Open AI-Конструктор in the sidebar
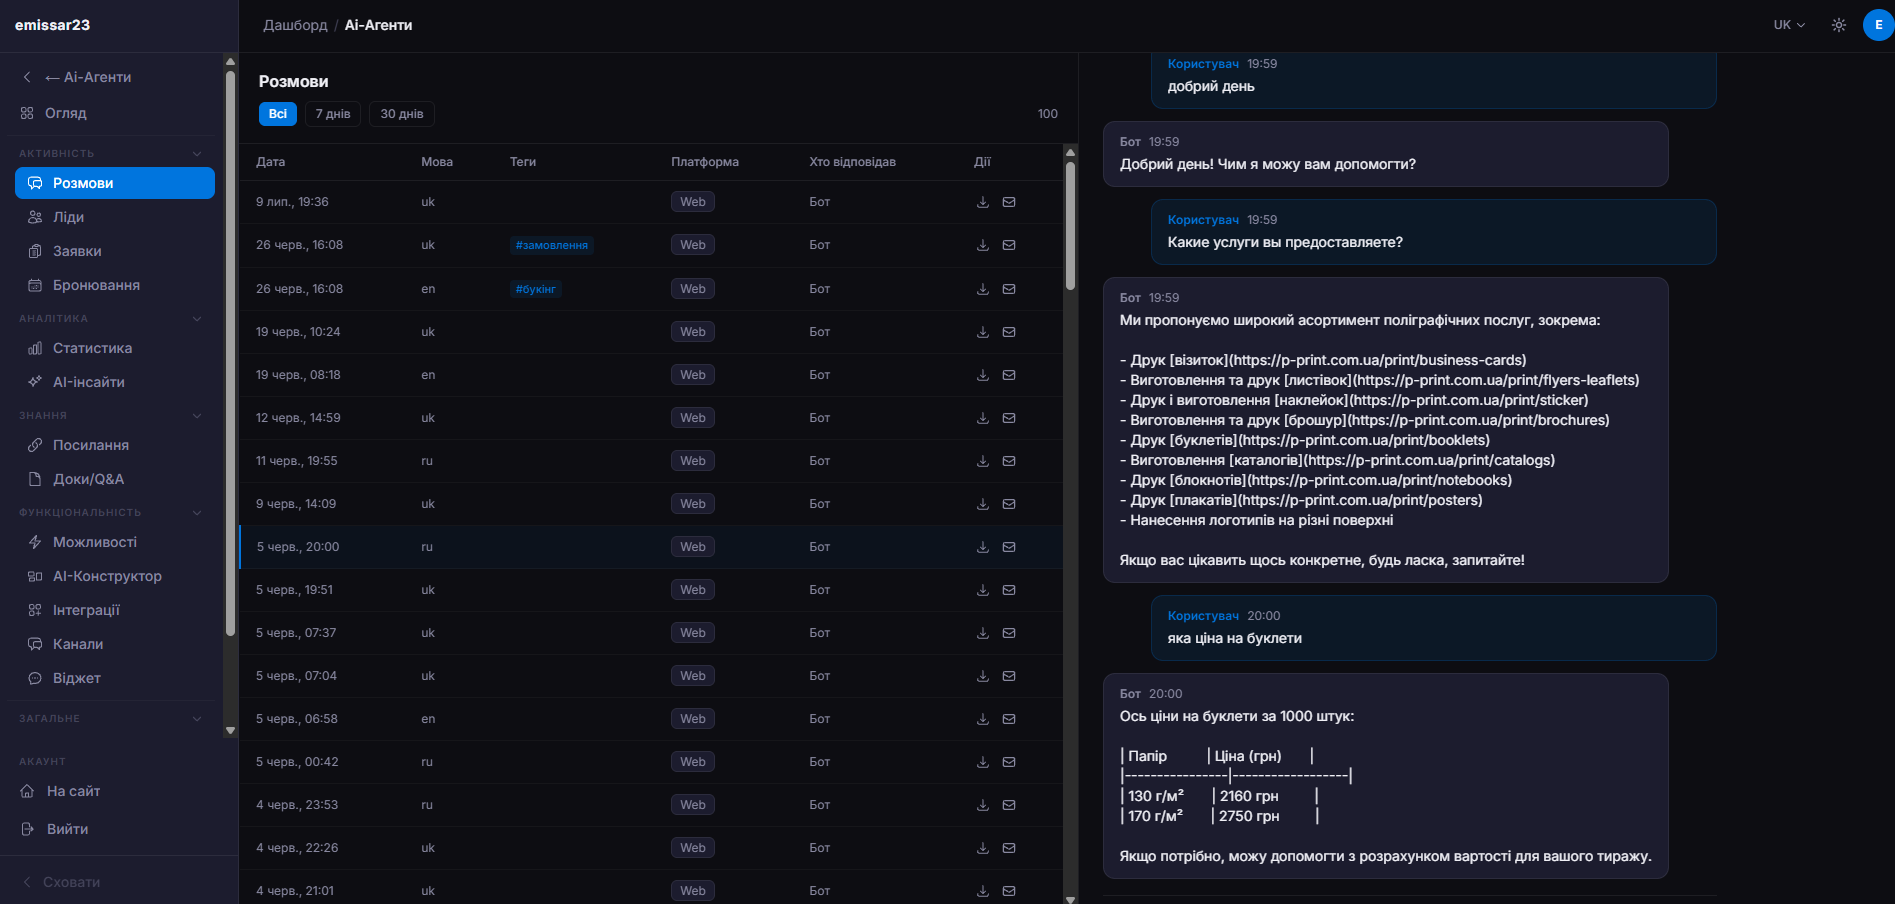Image resolution: width=1895 pixels, height=904 pixels. coord(115,576)
